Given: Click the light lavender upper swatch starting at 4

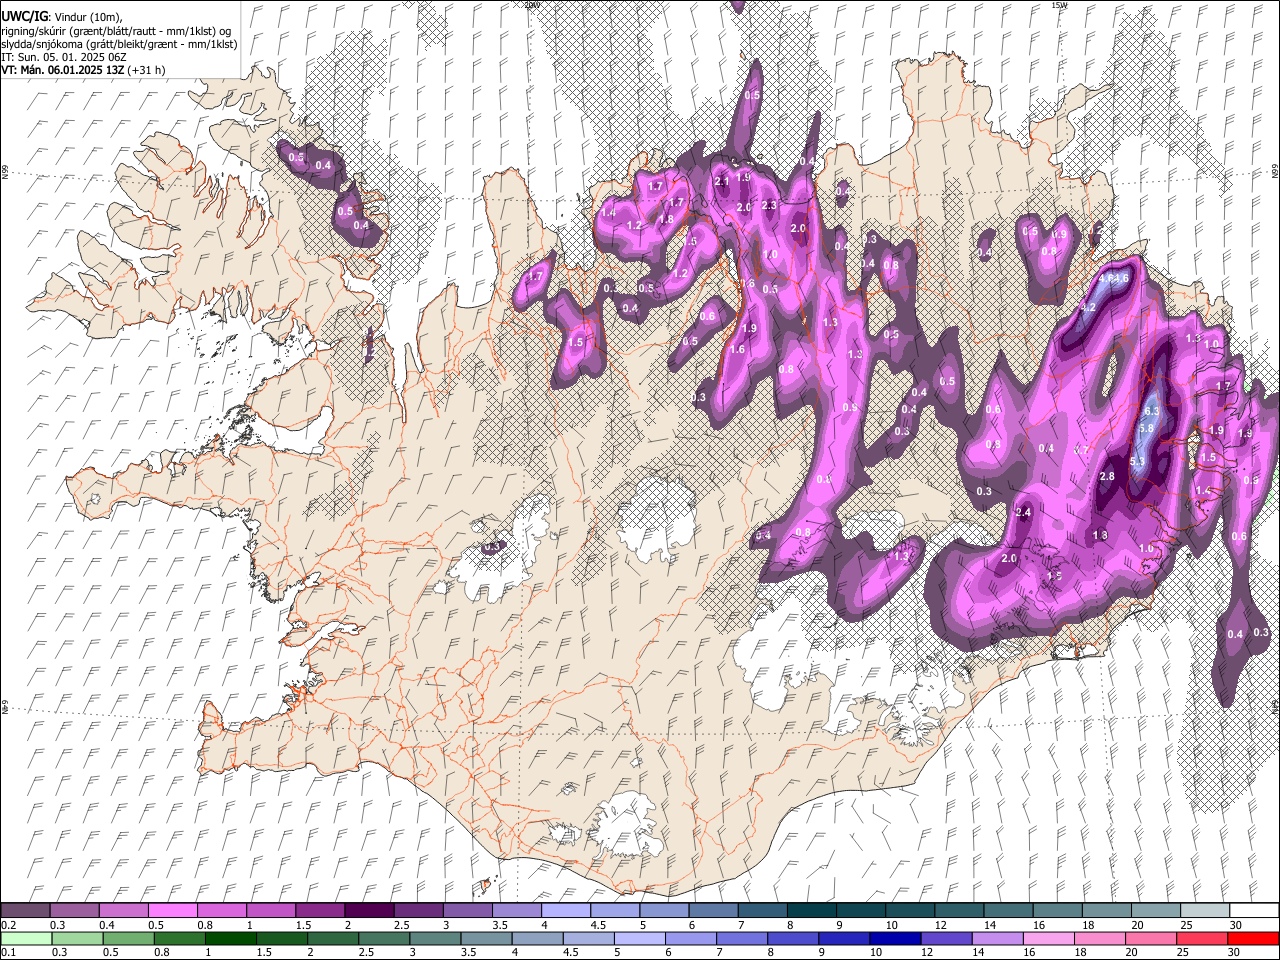Looking at the screenshot, I should tap(564, 910).
